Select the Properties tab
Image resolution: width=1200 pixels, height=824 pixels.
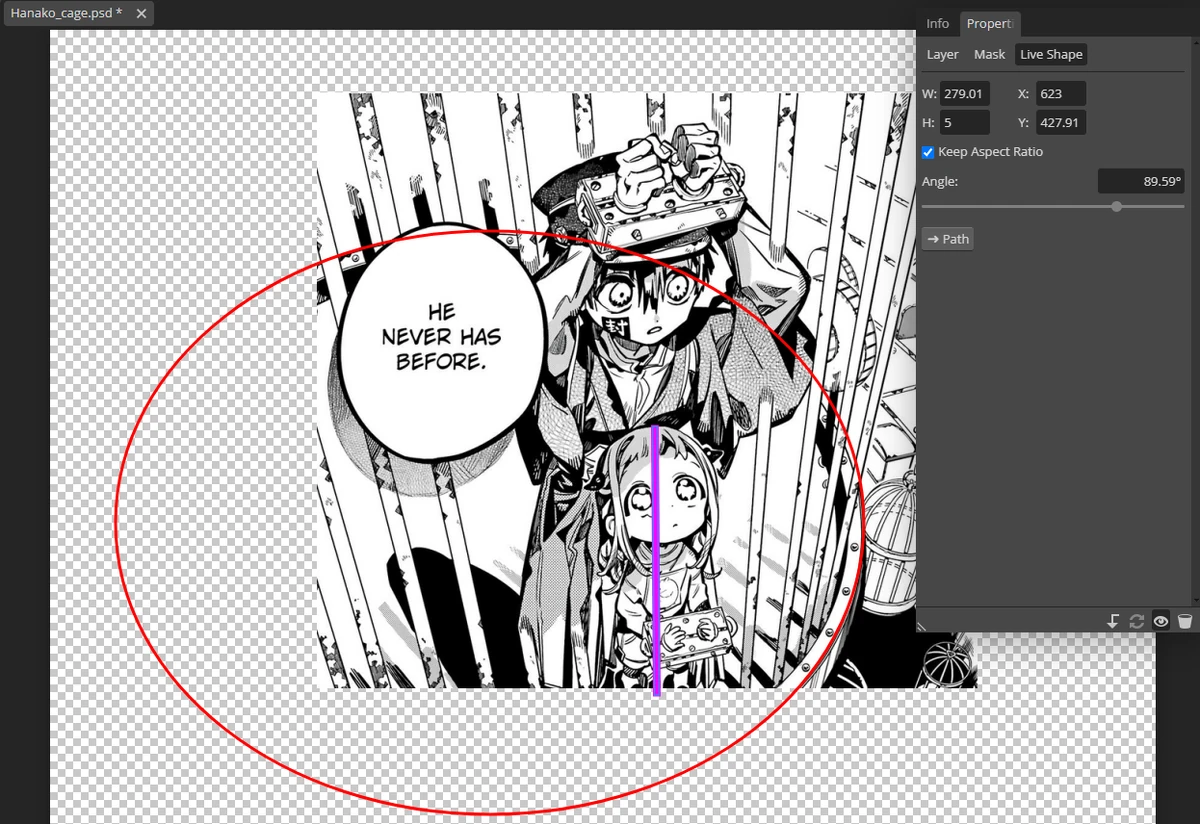click(x=989, y=23)
